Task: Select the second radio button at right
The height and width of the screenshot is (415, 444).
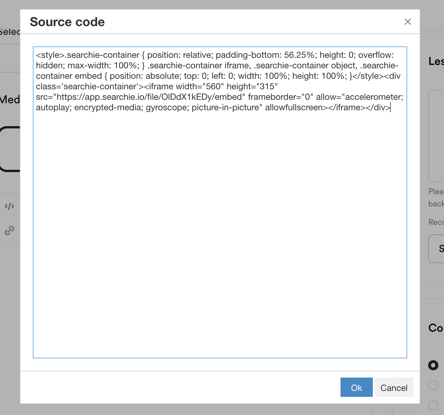Action: pyautogui.click(x=433, y=385)
